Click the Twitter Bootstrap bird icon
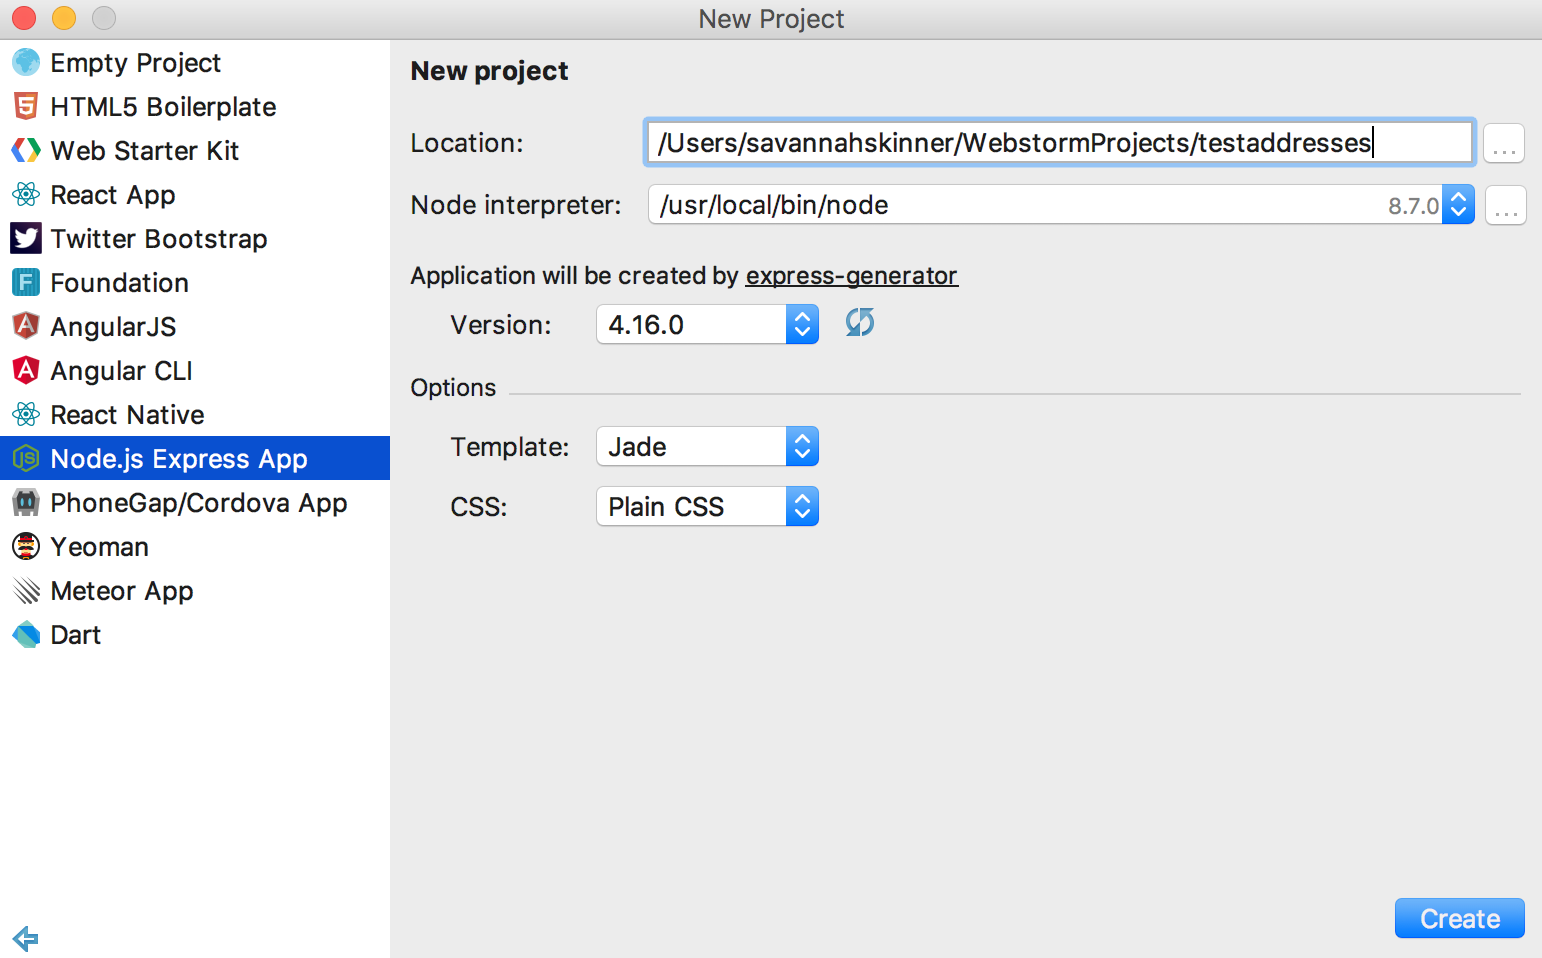 pyautogui.click(x=26, y=238)
